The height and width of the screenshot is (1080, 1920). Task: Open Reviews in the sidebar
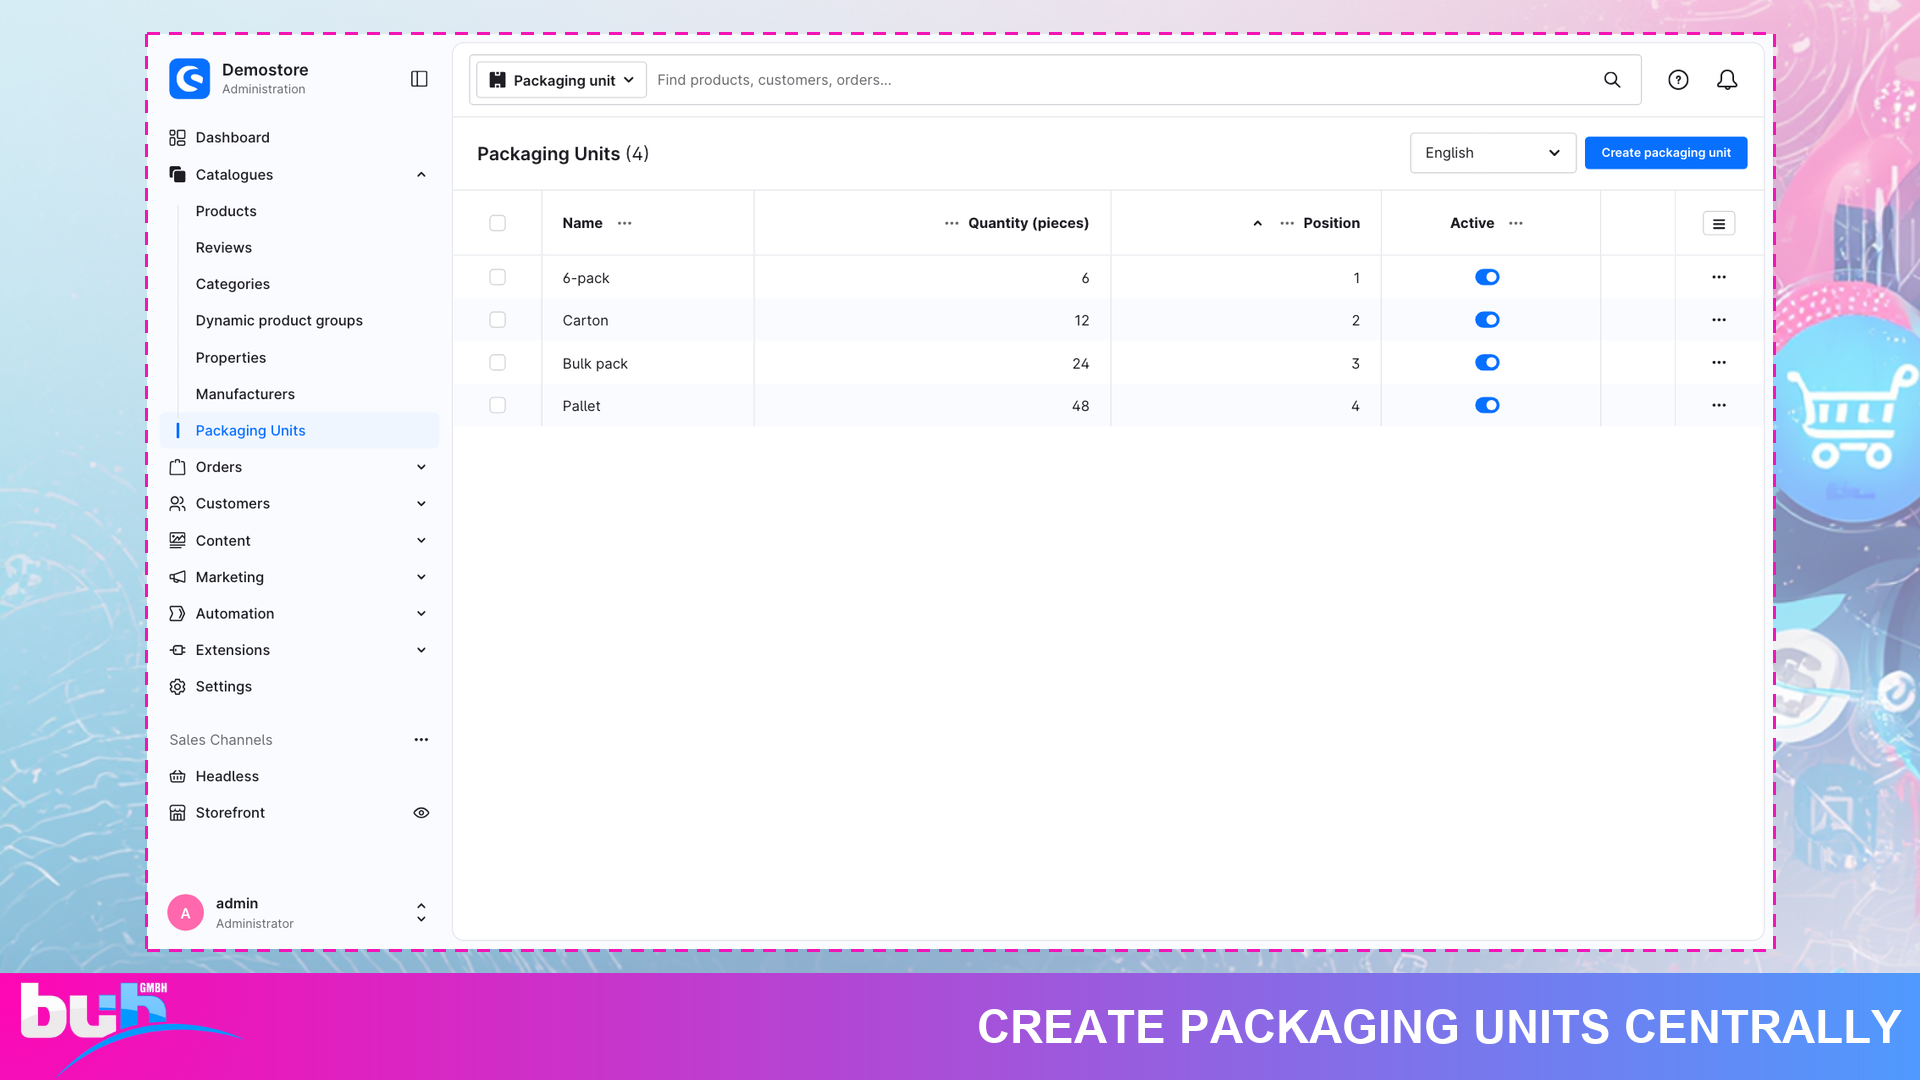(x=224, y=248)
